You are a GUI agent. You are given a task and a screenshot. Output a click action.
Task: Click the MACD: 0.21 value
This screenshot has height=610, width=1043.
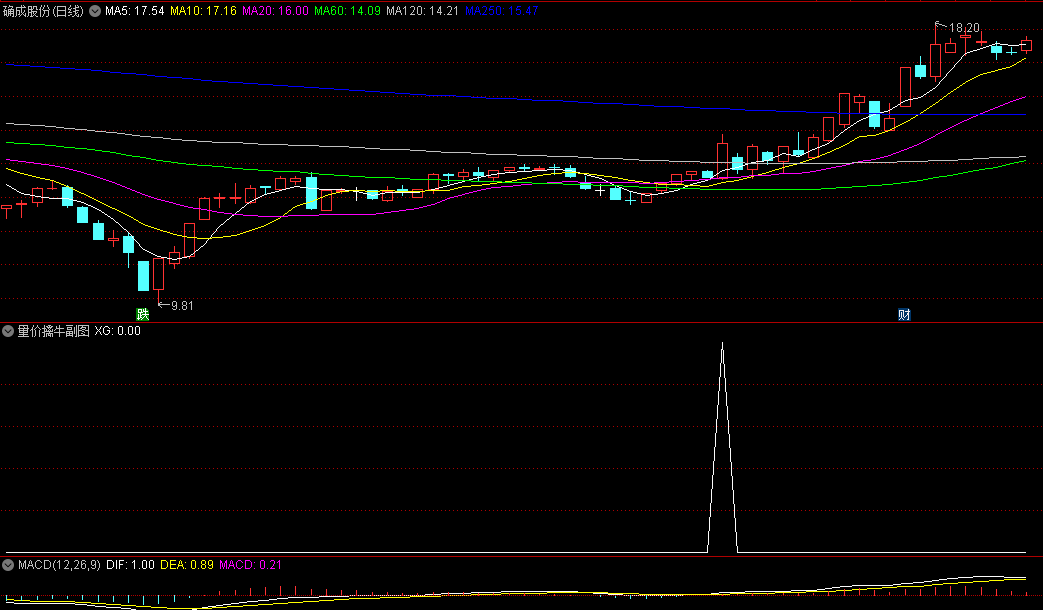click(250, 565)
